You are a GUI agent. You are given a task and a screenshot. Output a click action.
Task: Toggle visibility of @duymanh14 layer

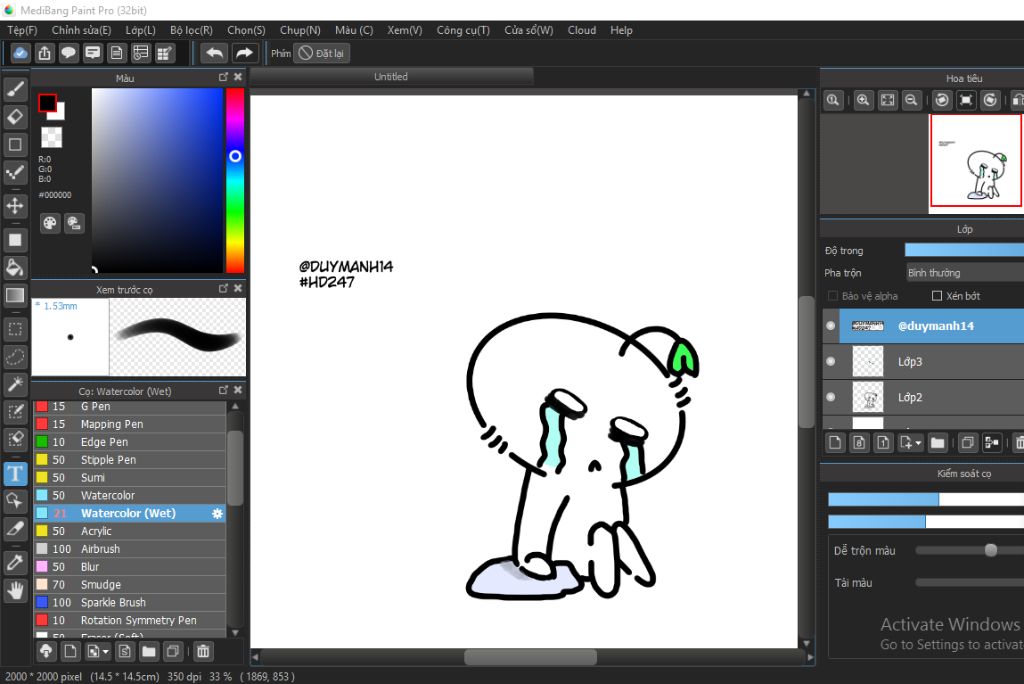[x=831, y=326]
